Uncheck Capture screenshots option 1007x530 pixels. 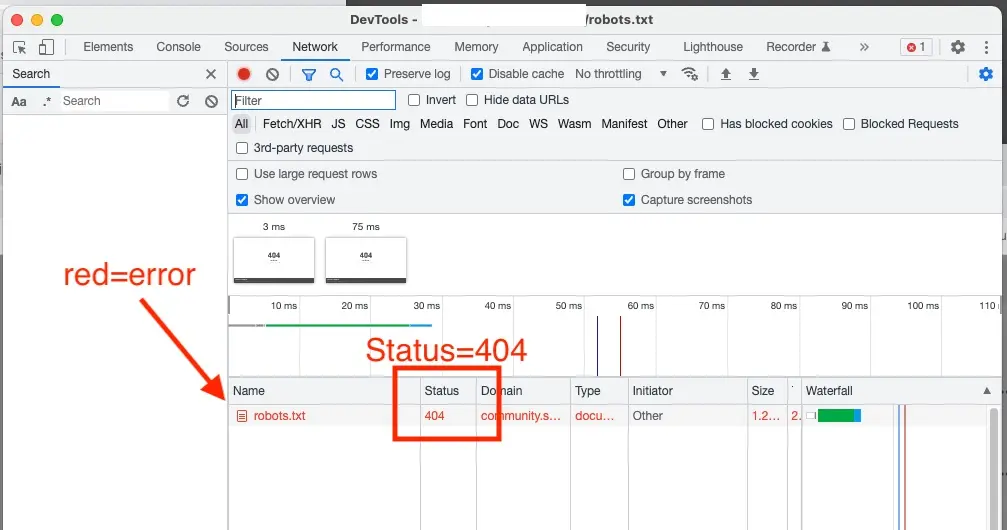pos(629,200)
